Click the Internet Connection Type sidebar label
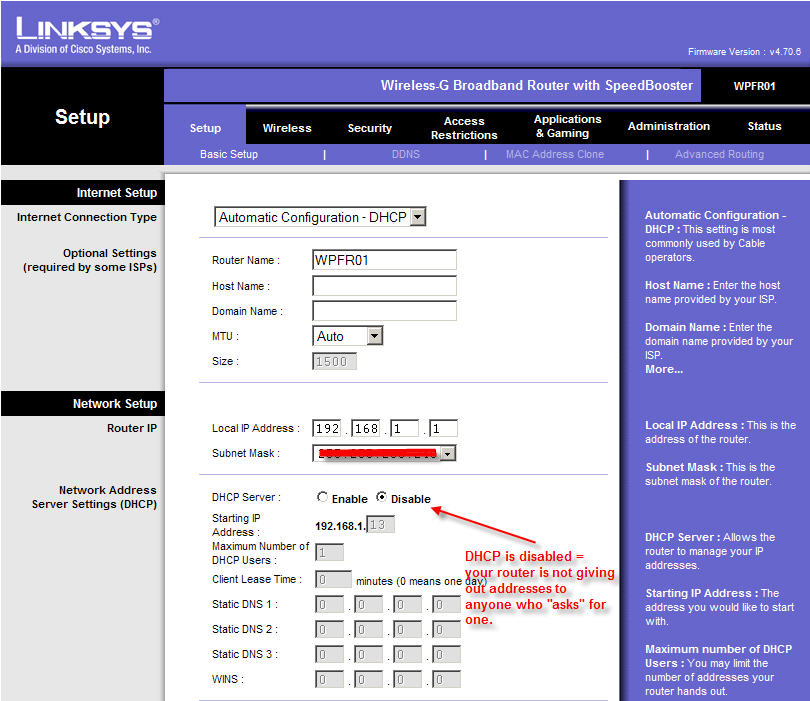Image resolution: width=810 pixels, height=701 pixels. (87, 217)
